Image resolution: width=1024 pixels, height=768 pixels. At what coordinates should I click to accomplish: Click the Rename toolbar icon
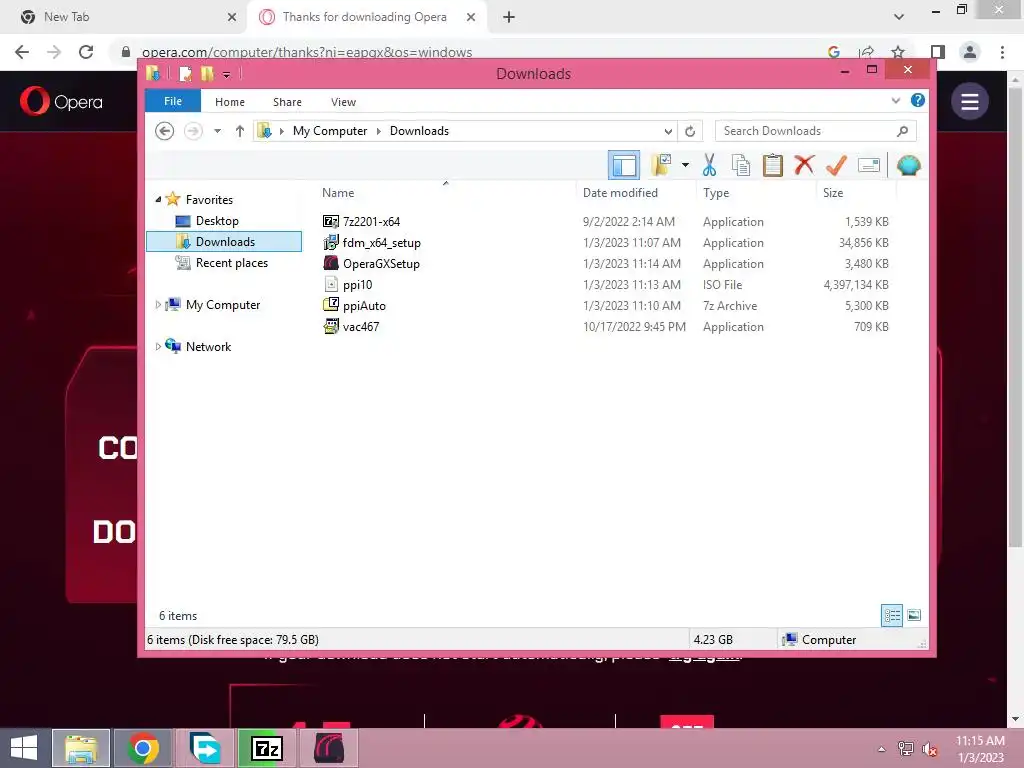click(x=869, y=165)
